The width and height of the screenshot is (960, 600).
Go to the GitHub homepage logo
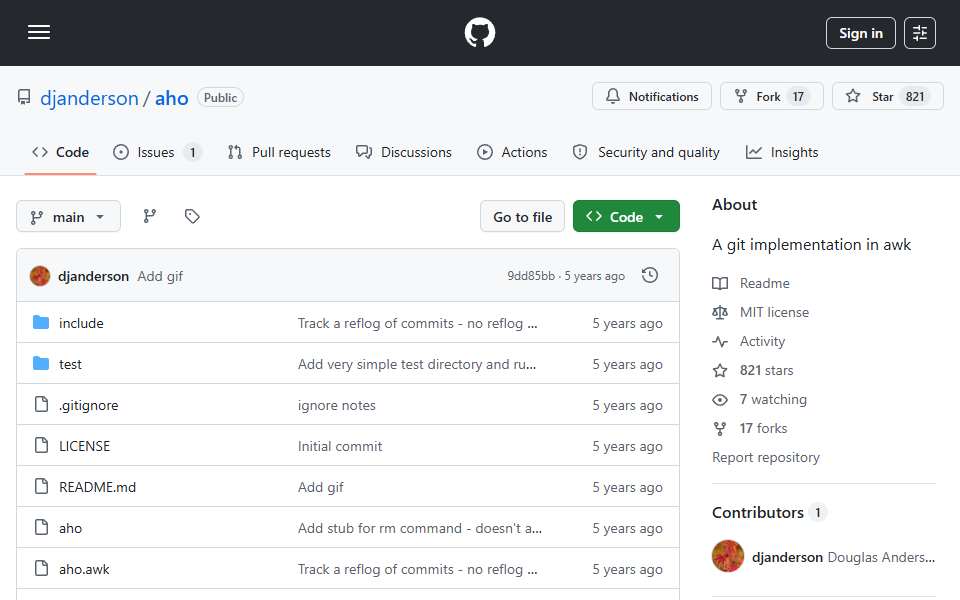click(479, 32)
